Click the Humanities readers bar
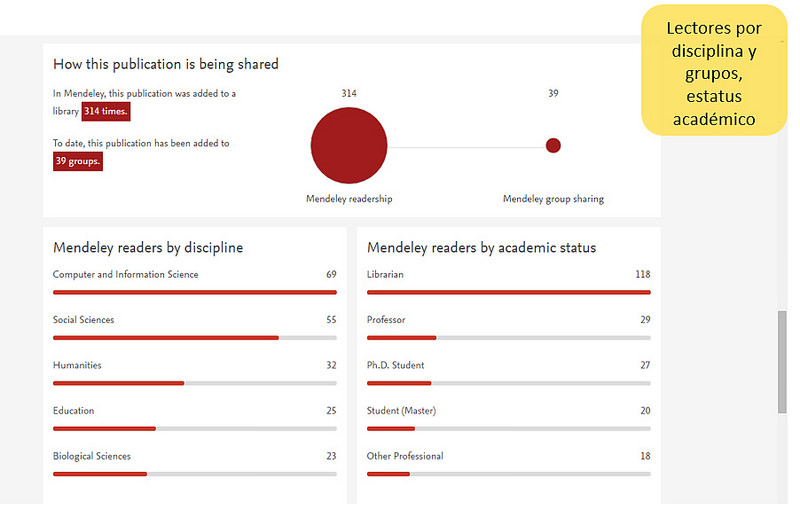 coord(194,383)
